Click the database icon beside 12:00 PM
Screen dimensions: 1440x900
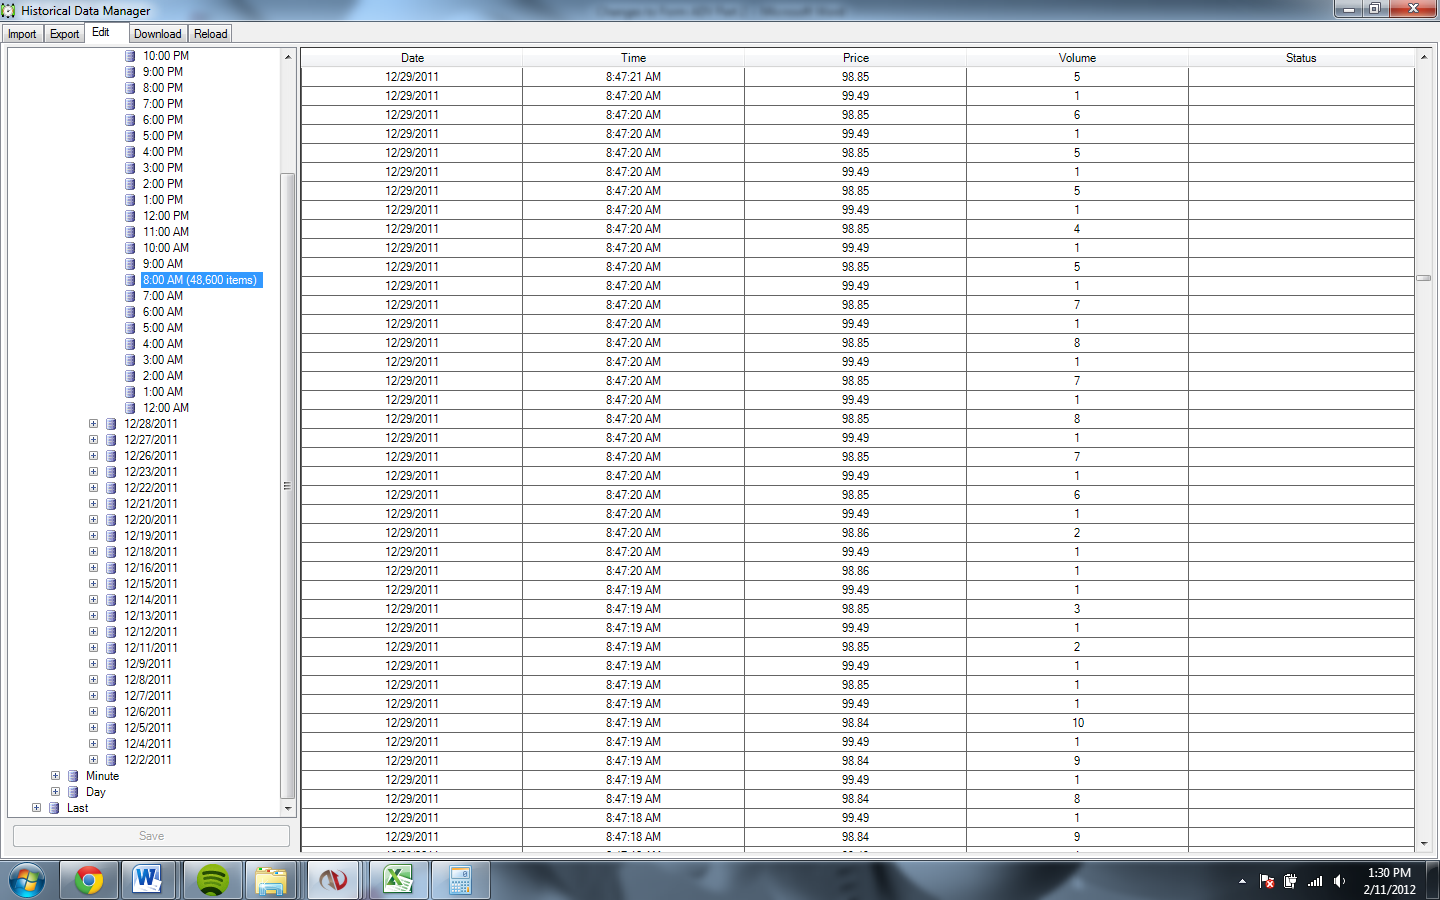(x=130, y=216)
